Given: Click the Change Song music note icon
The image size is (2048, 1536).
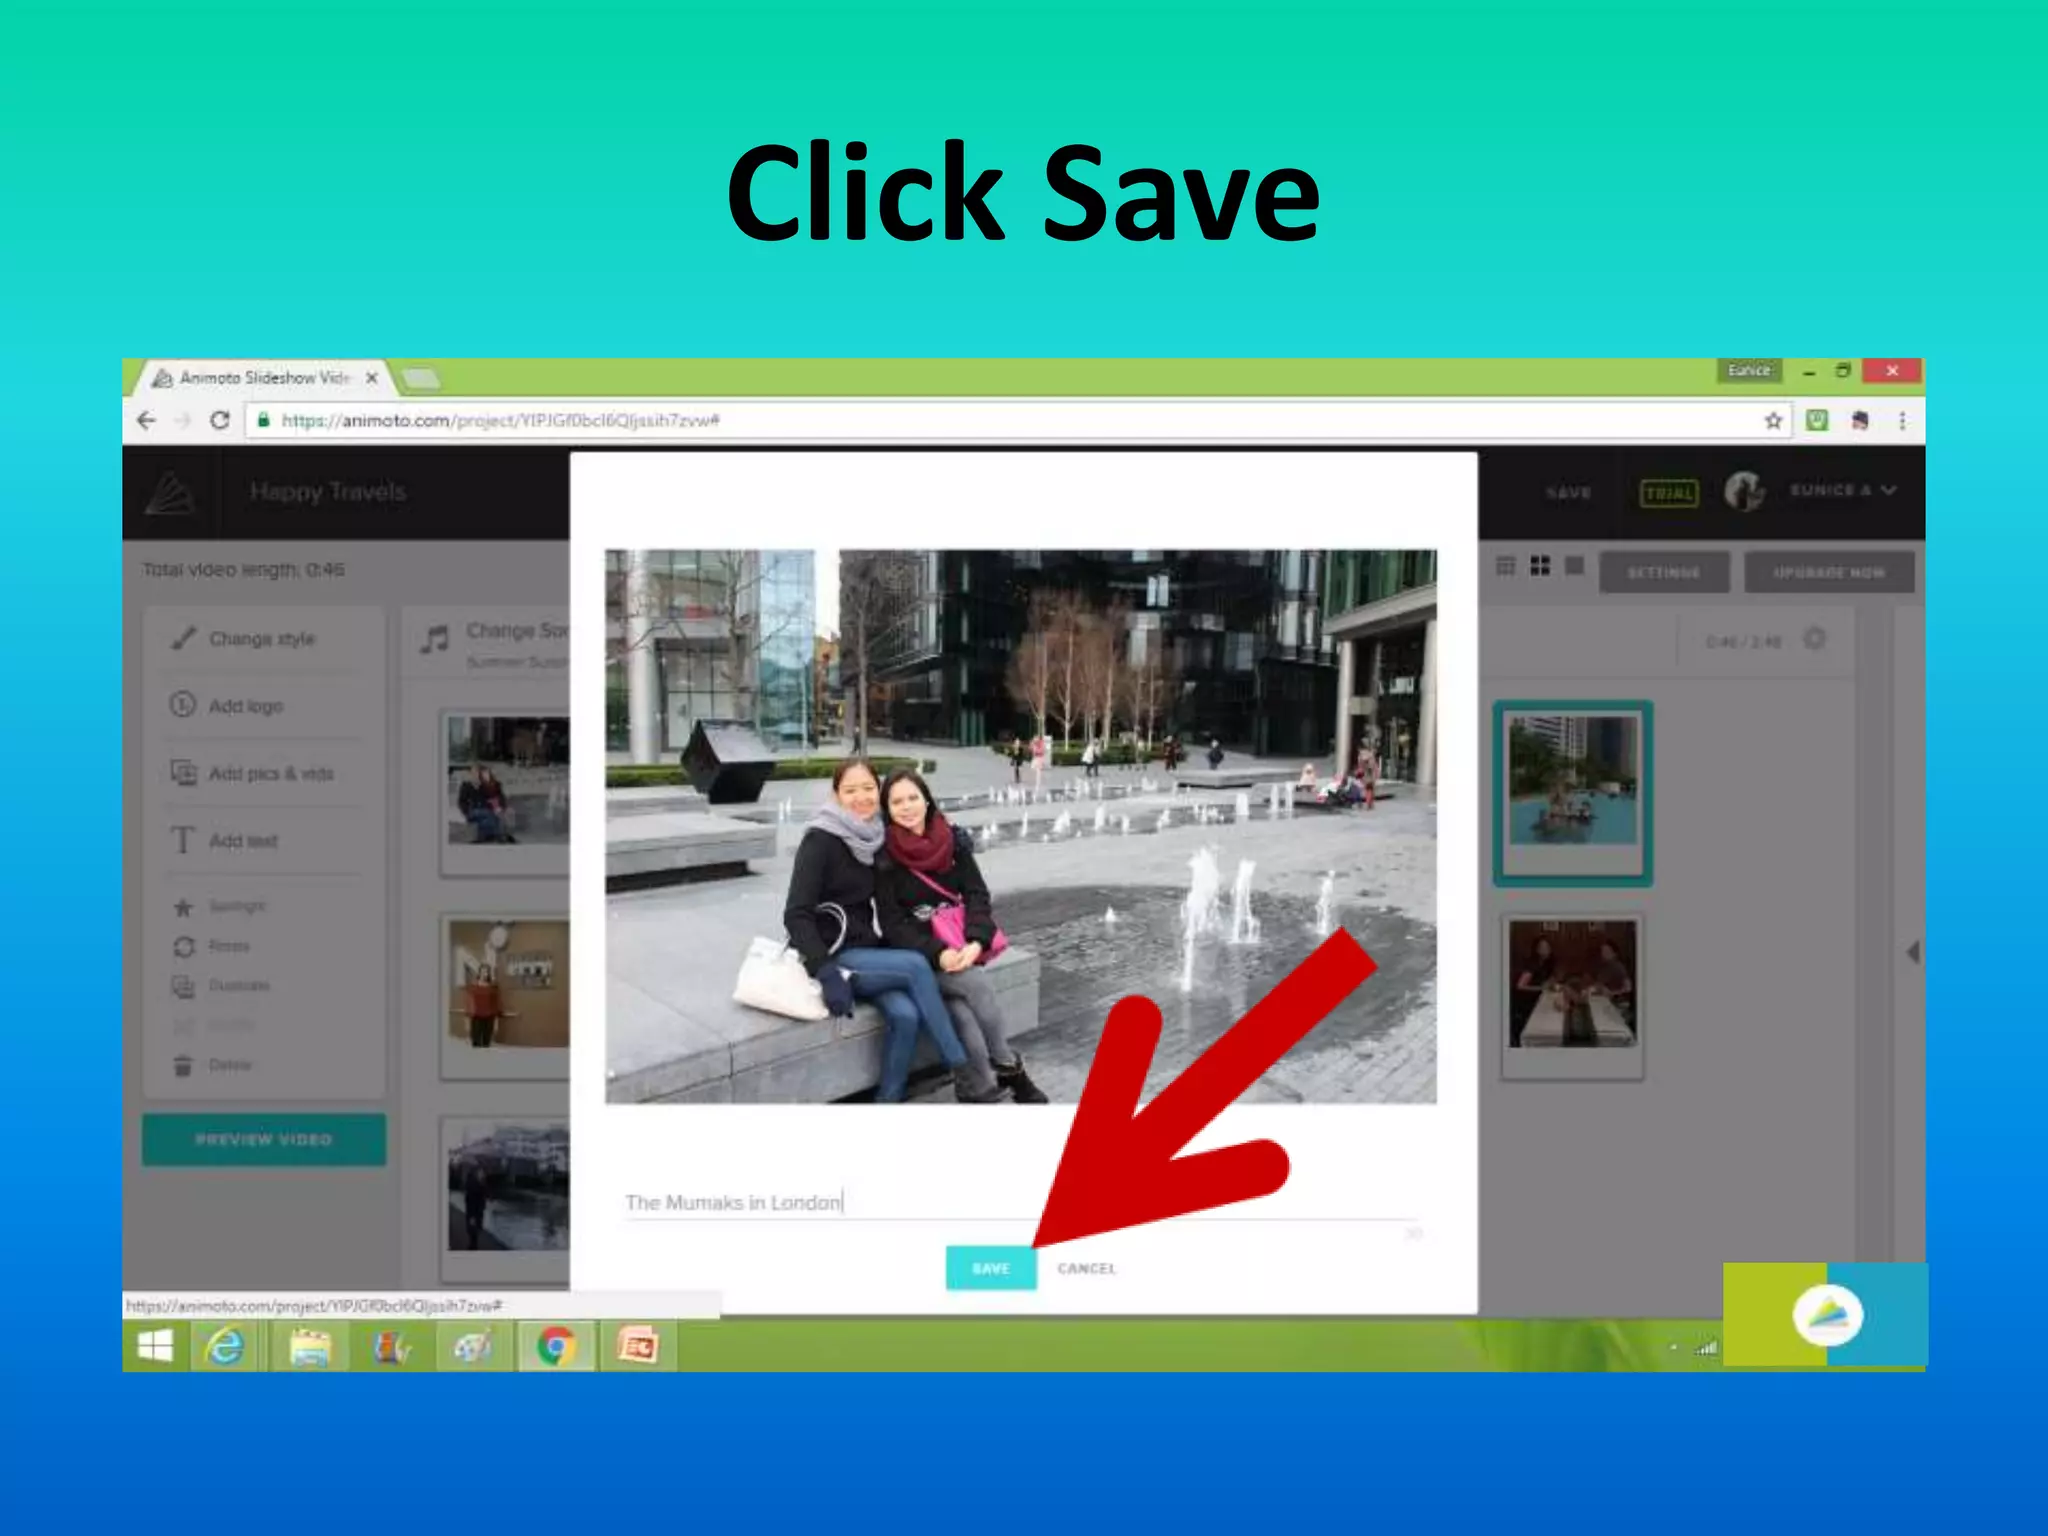Looking at the screenshot, I should (435, 639).
